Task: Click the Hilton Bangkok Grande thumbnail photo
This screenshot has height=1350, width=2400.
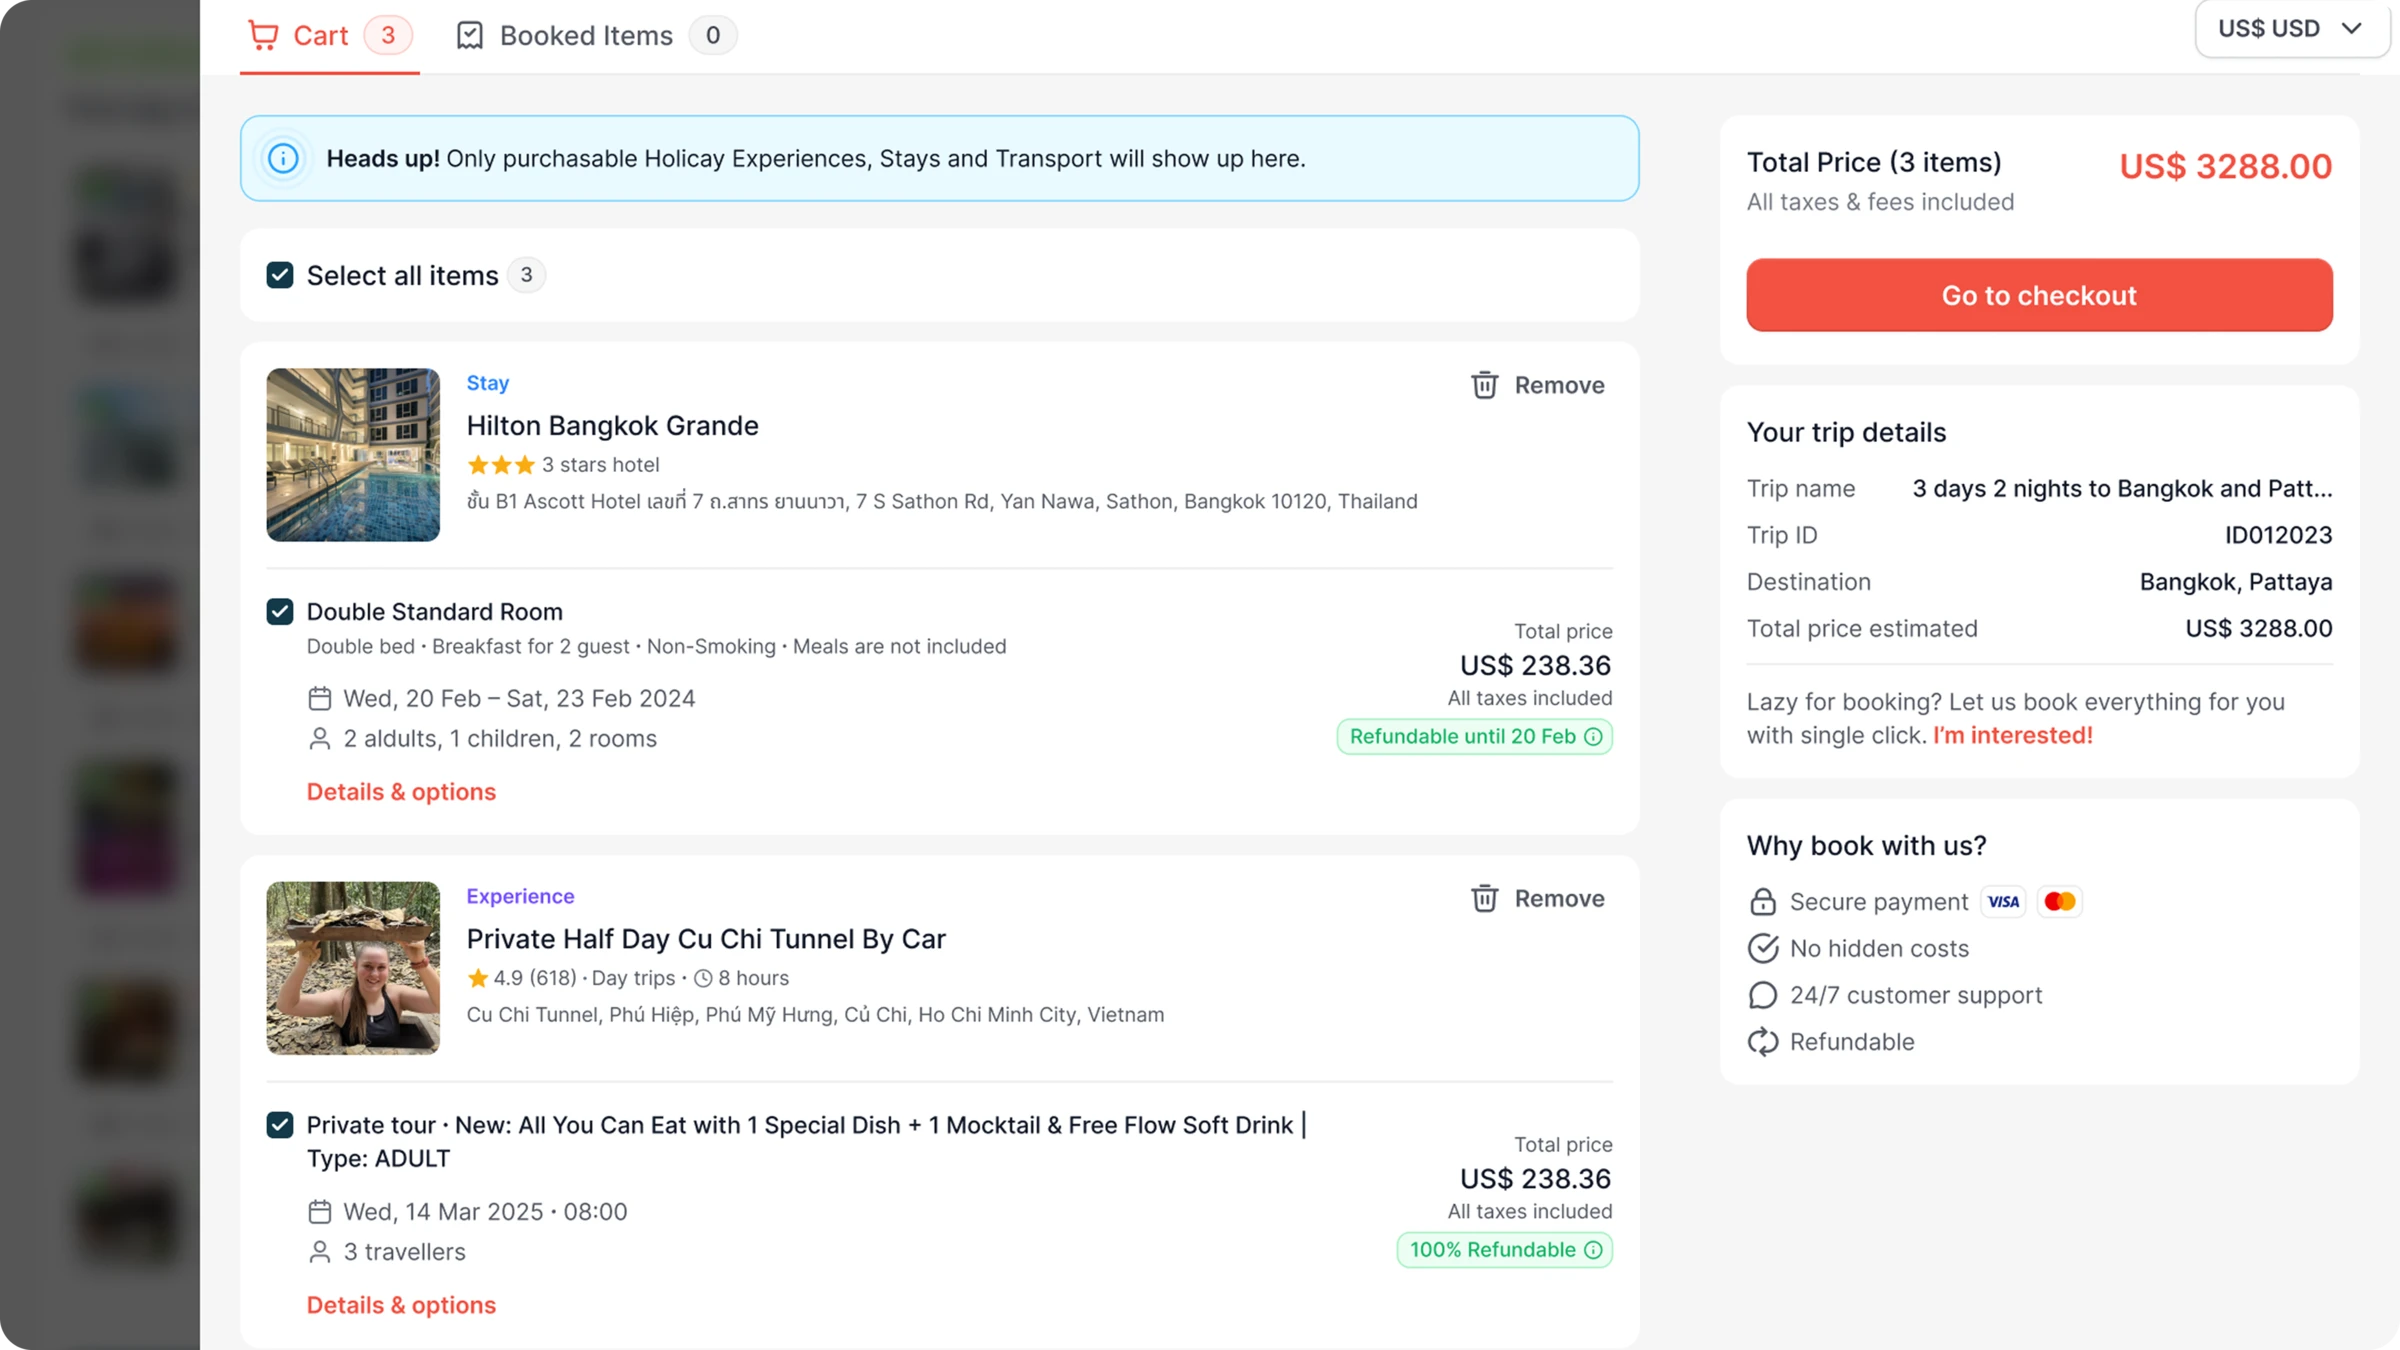Action: (x=352, y=455)
